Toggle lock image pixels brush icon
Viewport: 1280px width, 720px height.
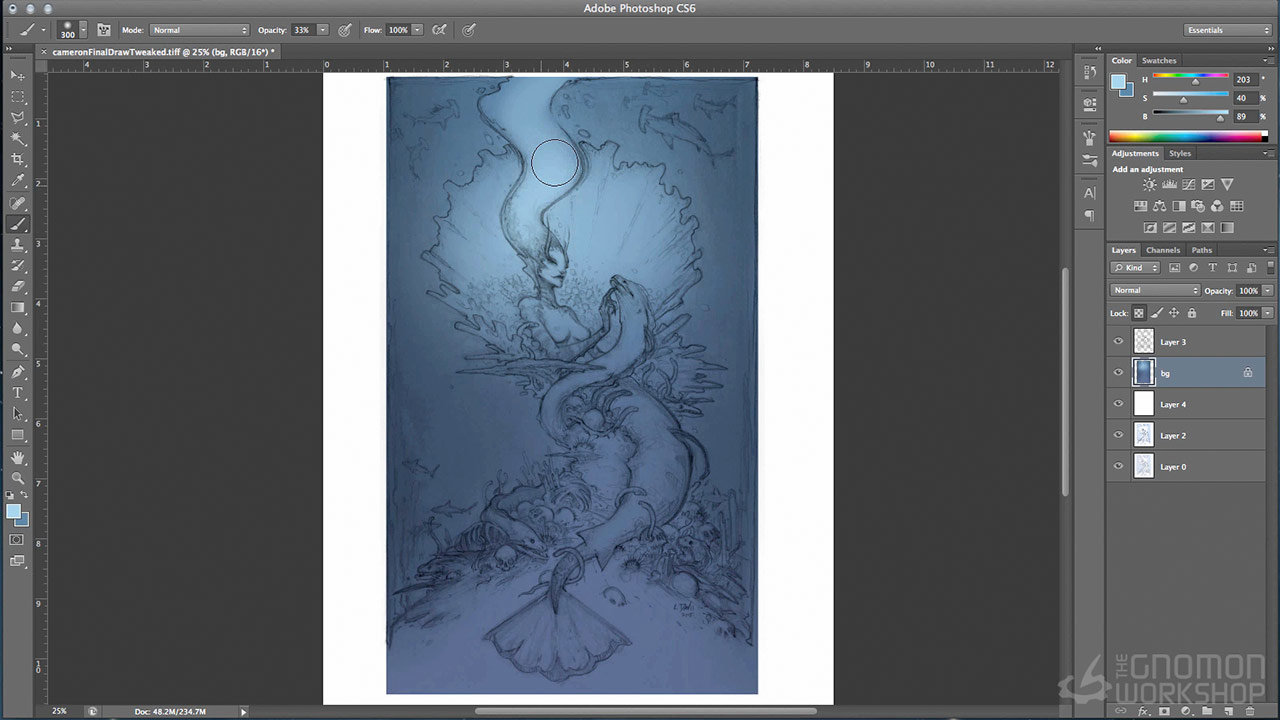coord(1157,313)
